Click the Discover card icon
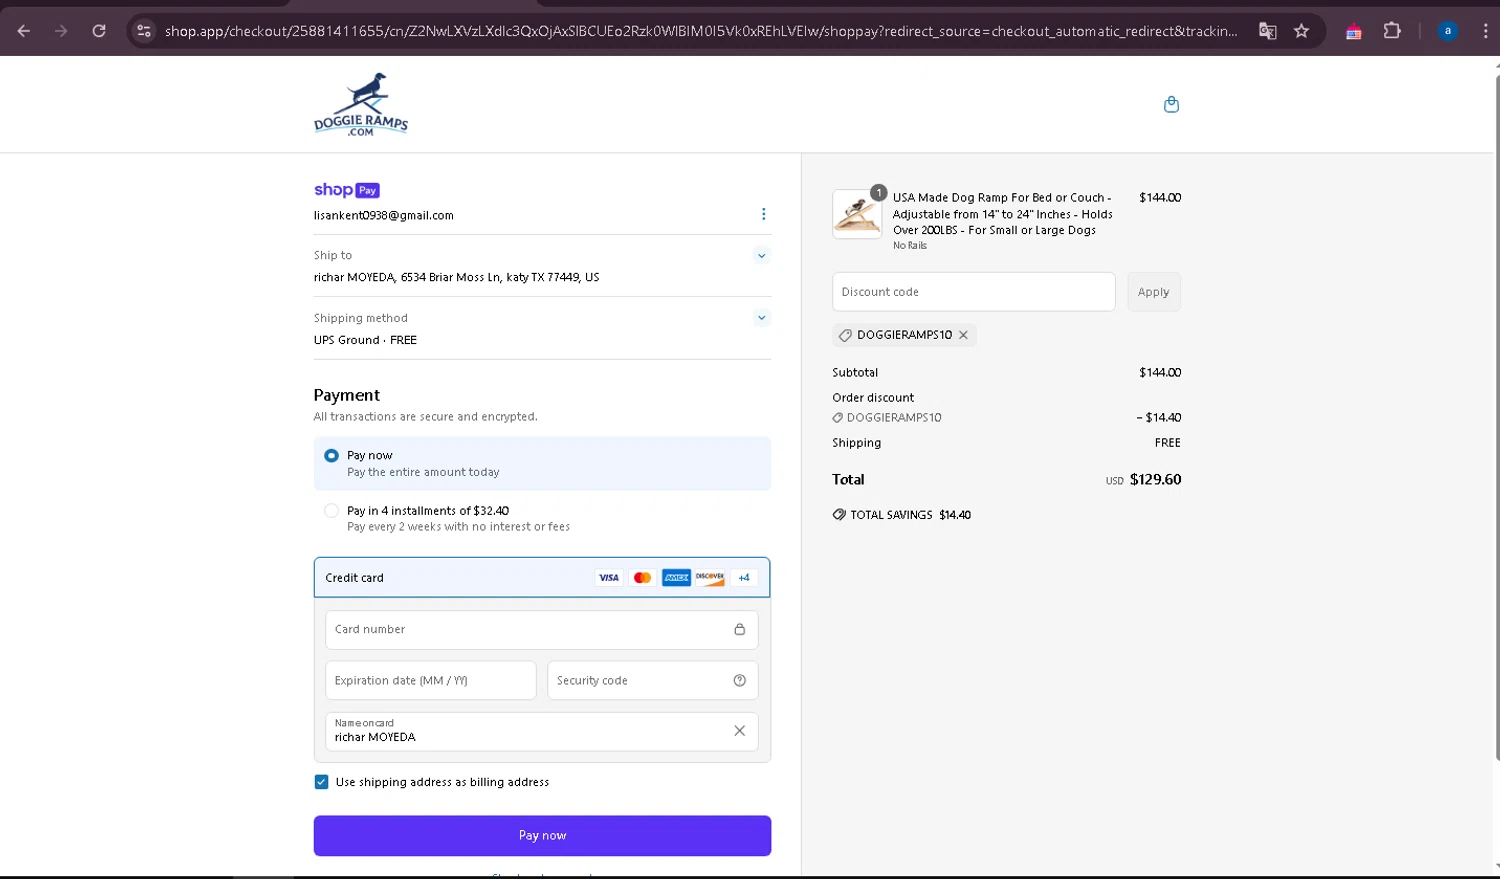Image resolution: width=1500 pixels, height=879 pixels. point(710,578)
